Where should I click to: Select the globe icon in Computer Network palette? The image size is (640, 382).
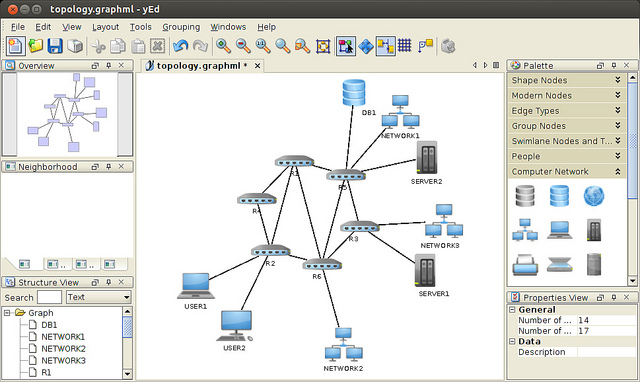coord(593,196)
